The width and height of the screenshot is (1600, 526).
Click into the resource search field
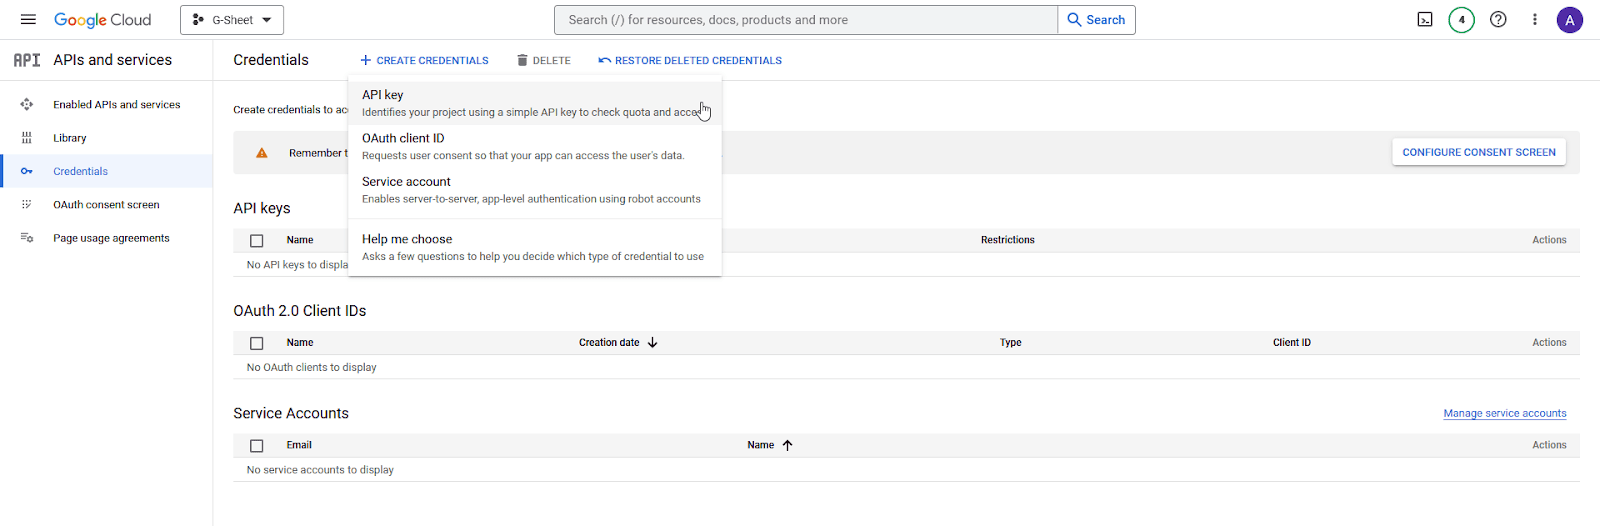point(806,20)
